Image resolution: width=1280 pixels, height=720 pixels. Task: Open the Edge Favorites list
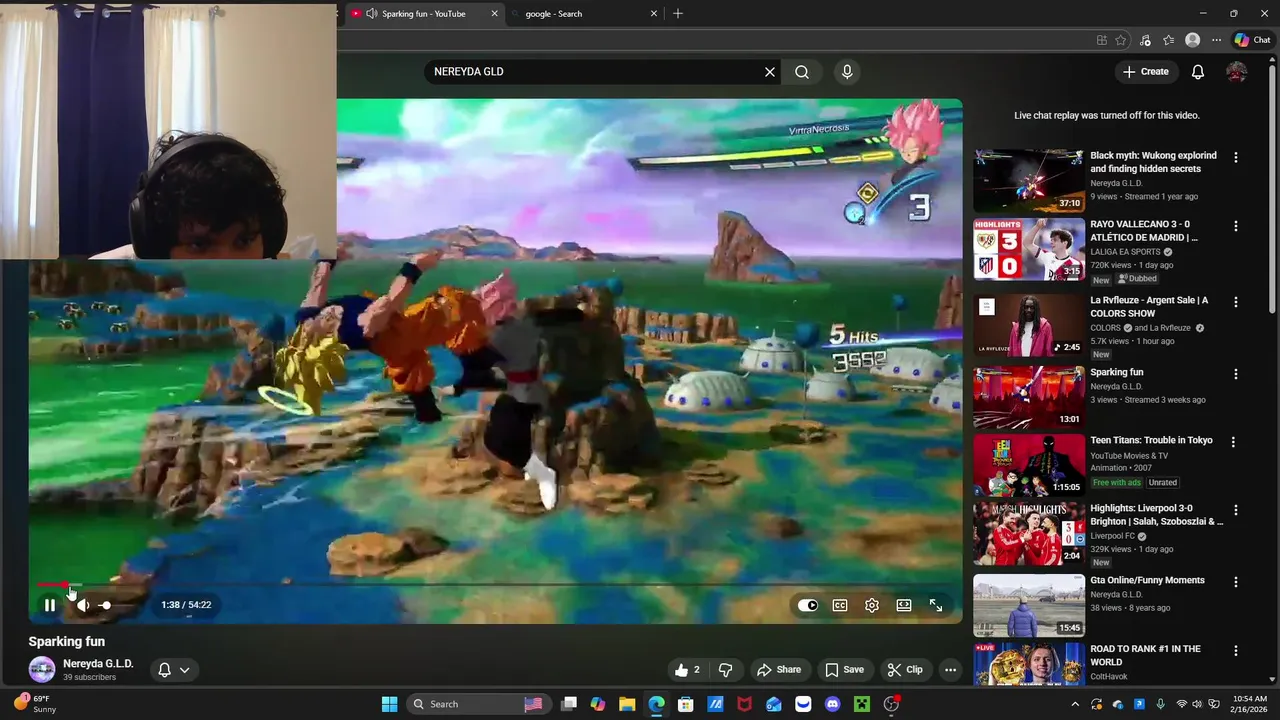[x=1168, y=40]
